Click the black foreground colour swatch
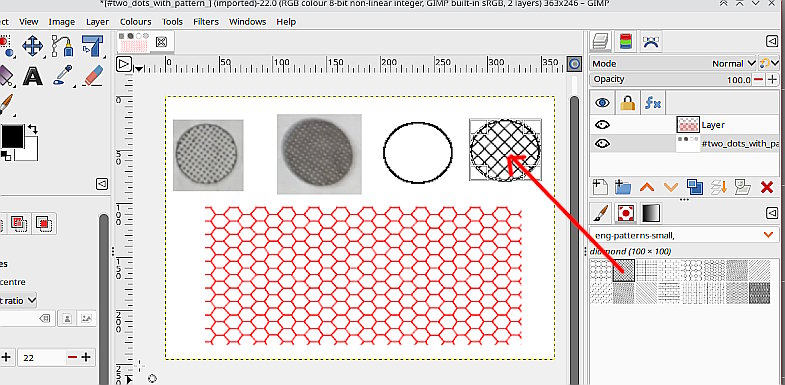The height and width of the screenshot is (385, 785). click(x=12, y=137)
